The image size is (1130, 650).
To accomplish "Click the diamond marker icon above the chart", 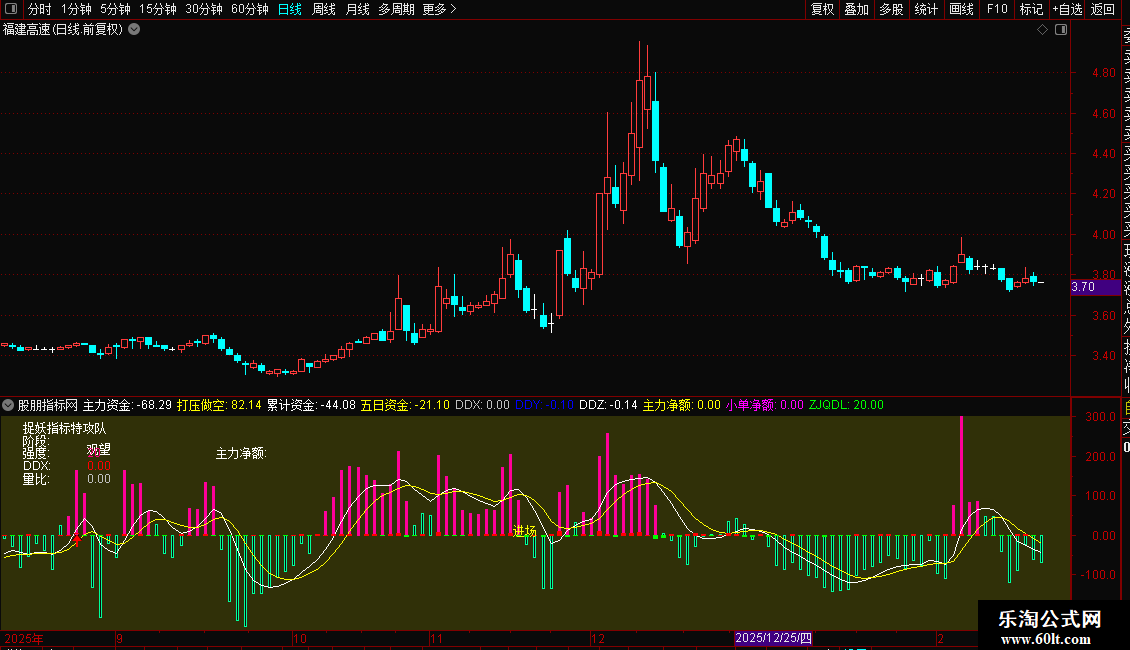I will (1042, 30).
